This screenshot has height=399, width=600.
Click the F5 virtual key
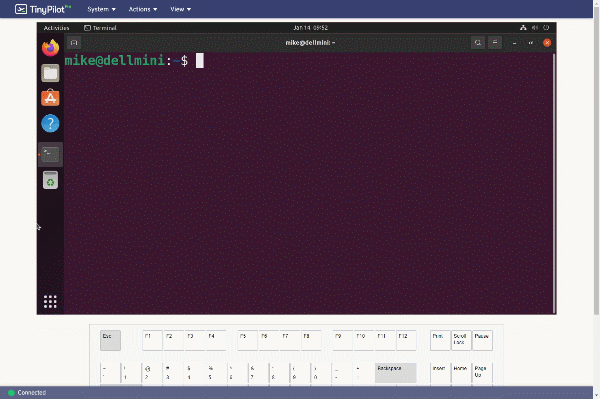(x=247, y=340)
